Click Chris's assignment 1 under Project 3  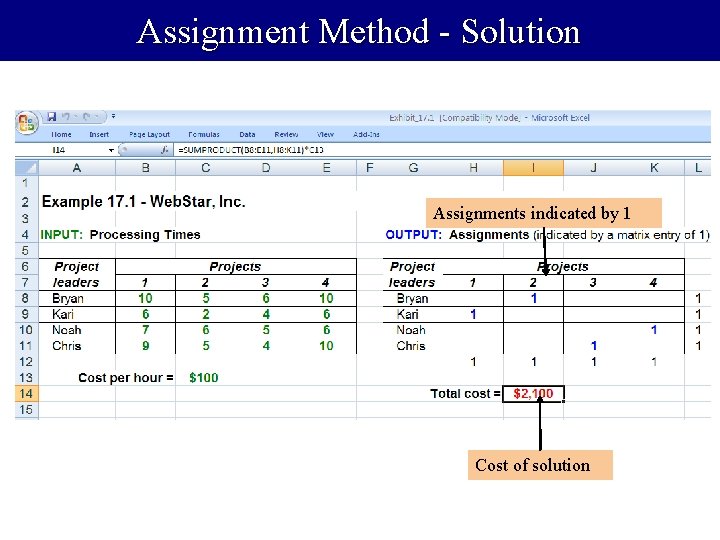click(x=594, y=346)
